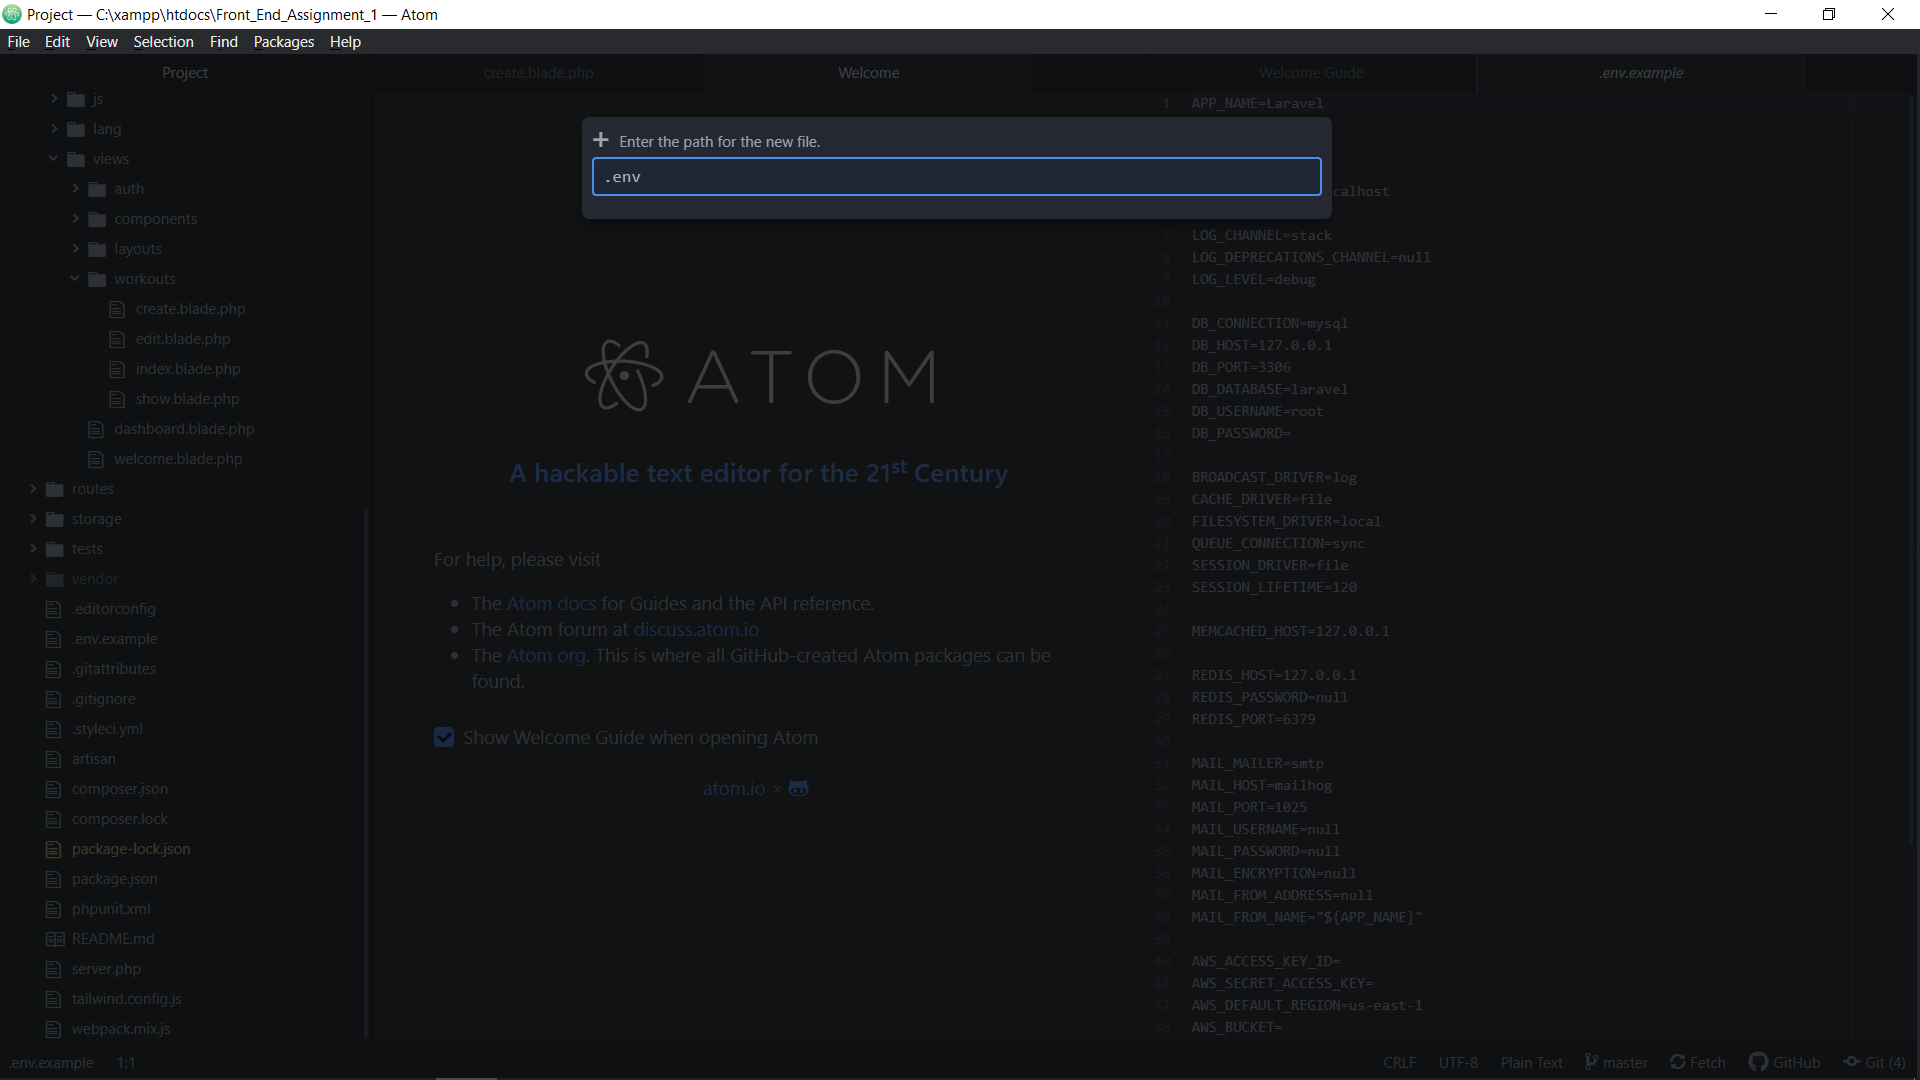Open the discuss.atom.io link

tap(696, 629)
